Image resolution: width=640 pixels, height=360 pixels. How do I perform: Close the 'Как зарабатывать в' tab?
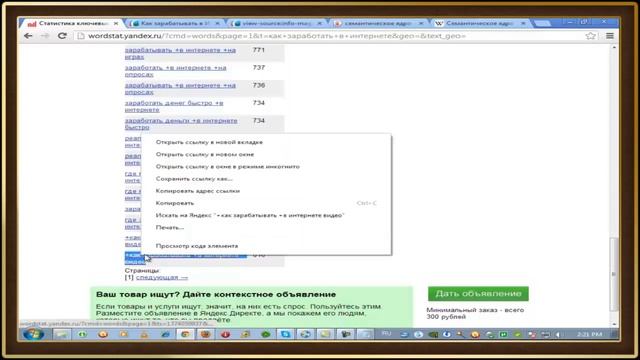pyautogui.click(x=217, y=24)
